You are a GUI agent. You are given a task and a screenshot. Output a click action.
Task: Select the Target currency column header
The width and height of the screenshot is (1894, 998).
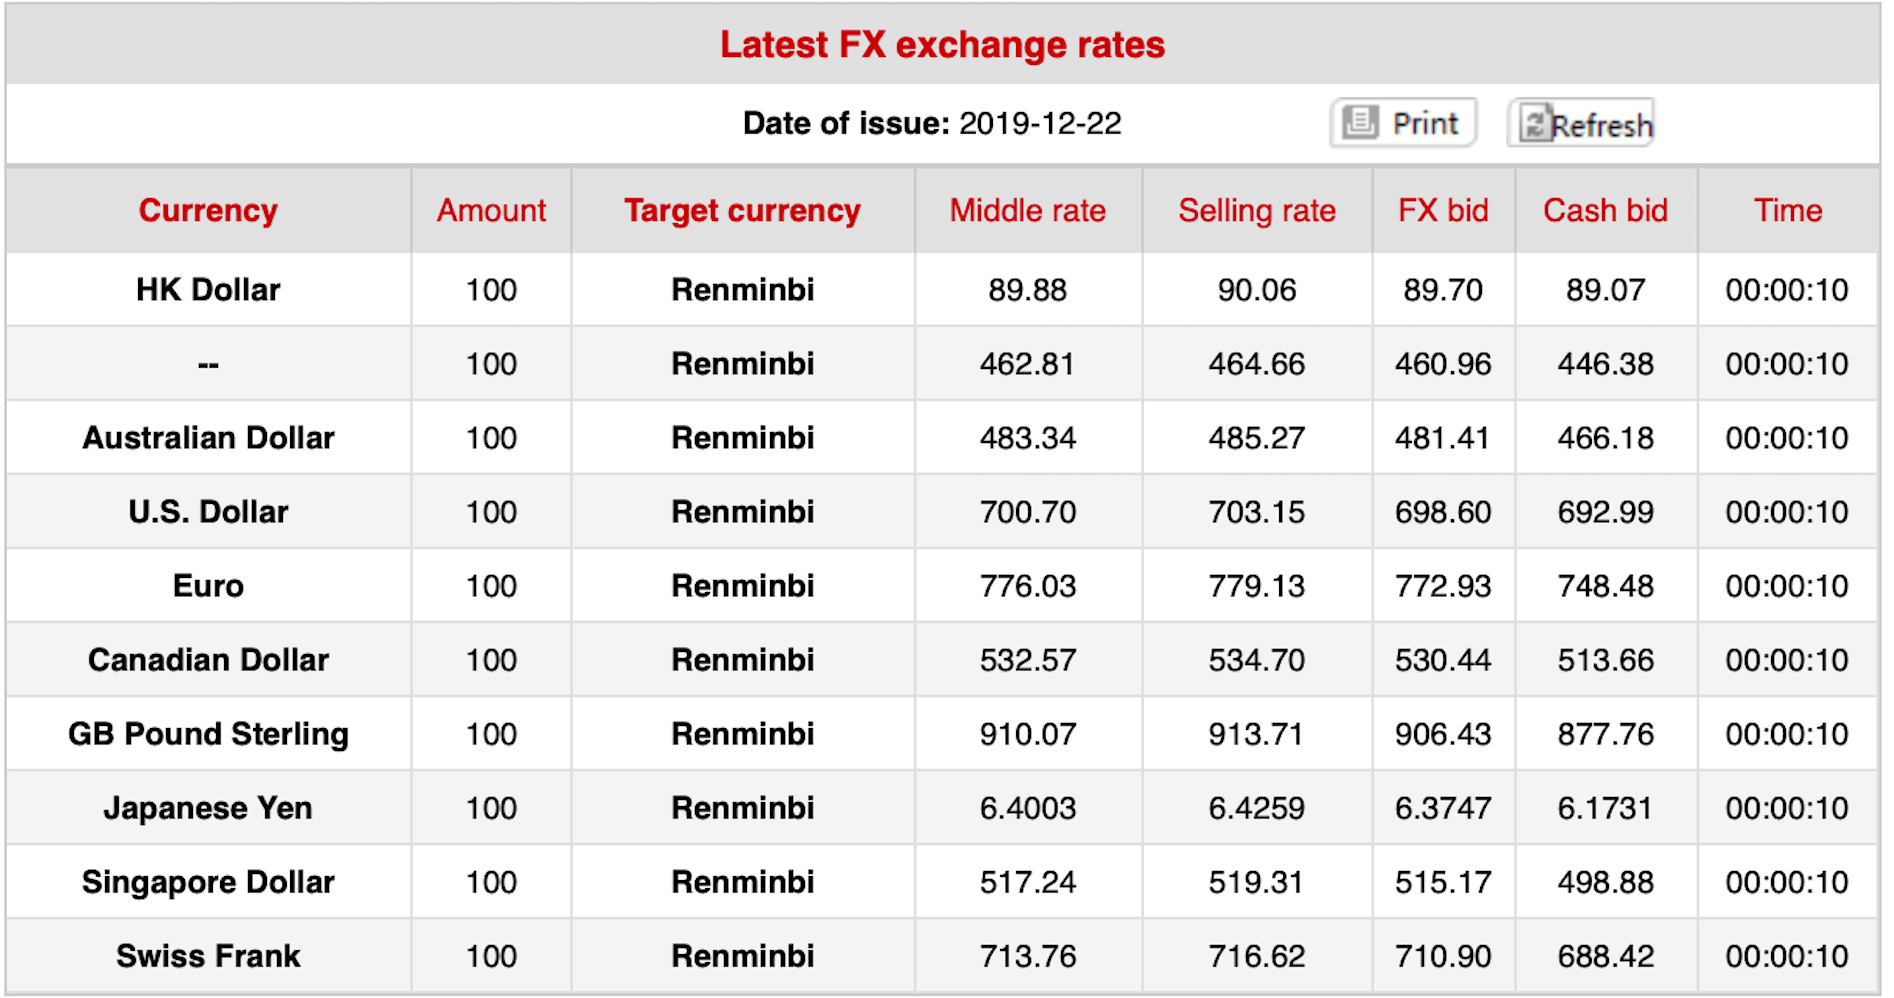pos(742,210)
